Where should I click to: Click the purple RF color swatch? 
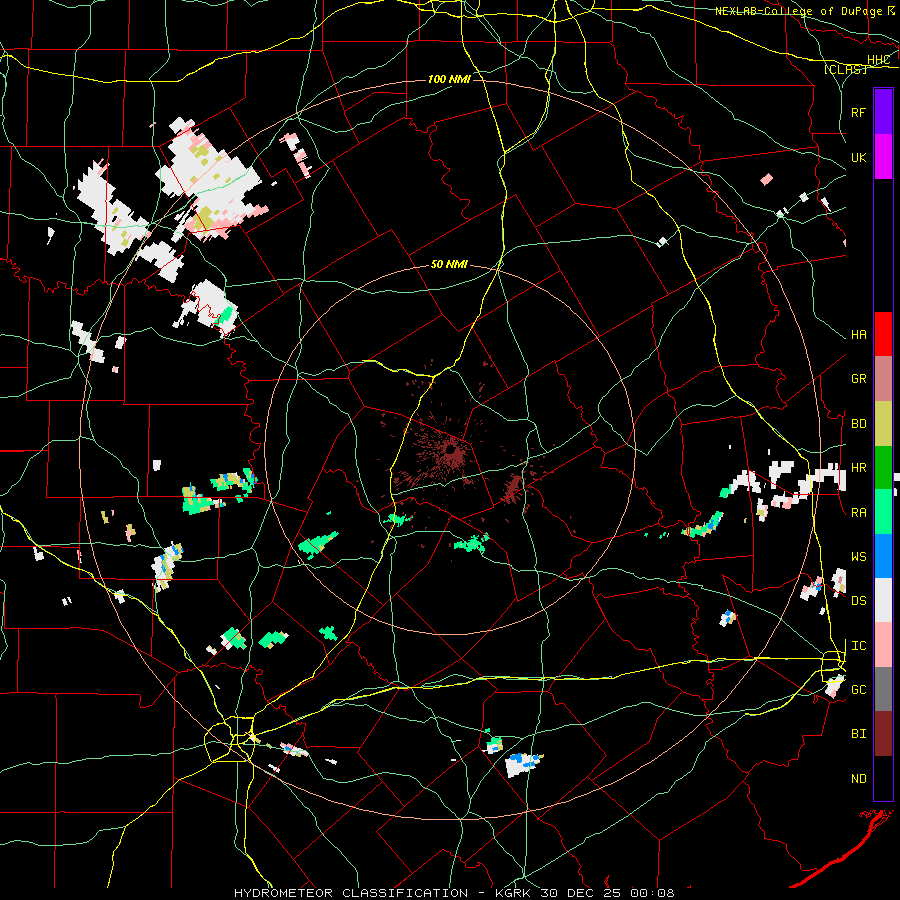tap(883, 112)
